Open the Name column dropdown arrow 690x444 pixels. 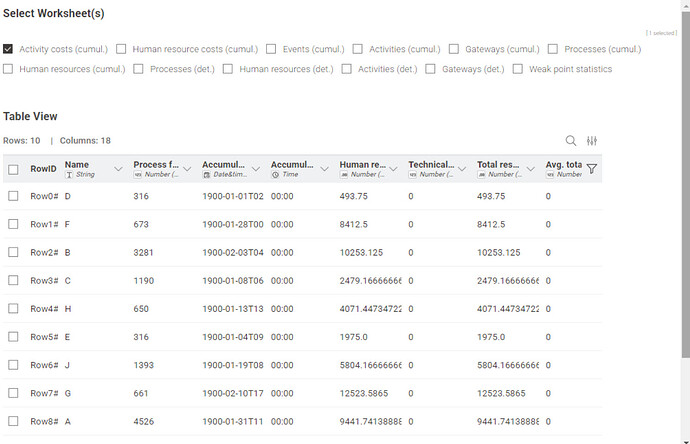[x=119, y=169]
